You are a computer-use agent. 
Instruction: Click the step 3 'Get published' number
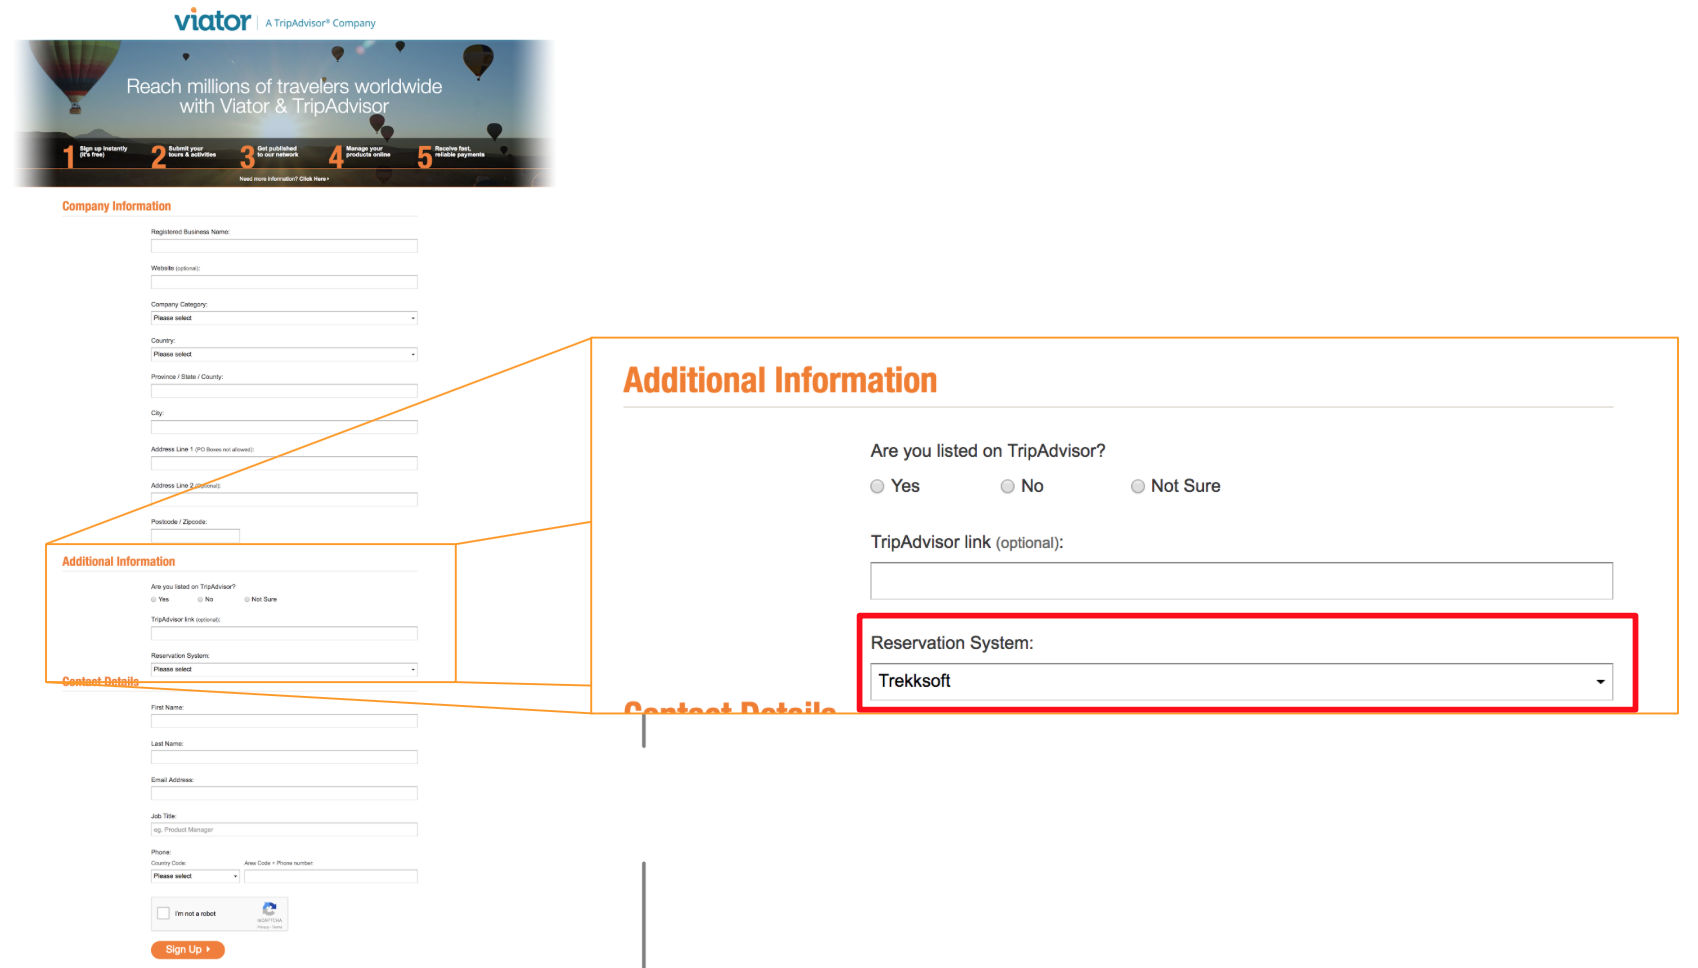click(247, 156)
